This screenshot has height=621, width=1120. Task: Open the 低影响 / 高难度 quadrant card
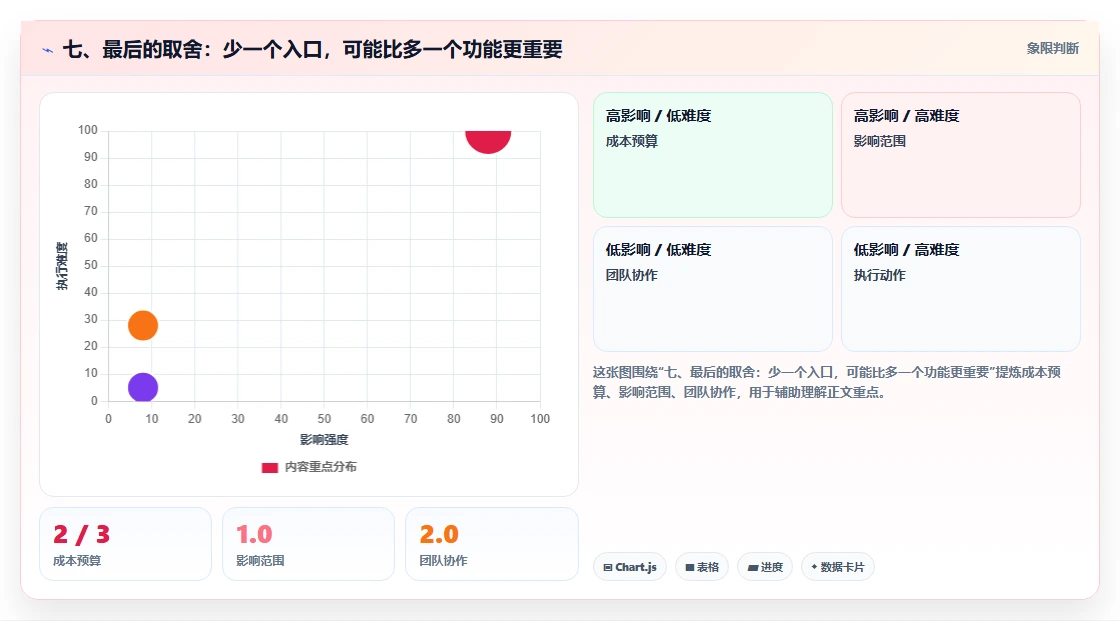tap(961, 289)
